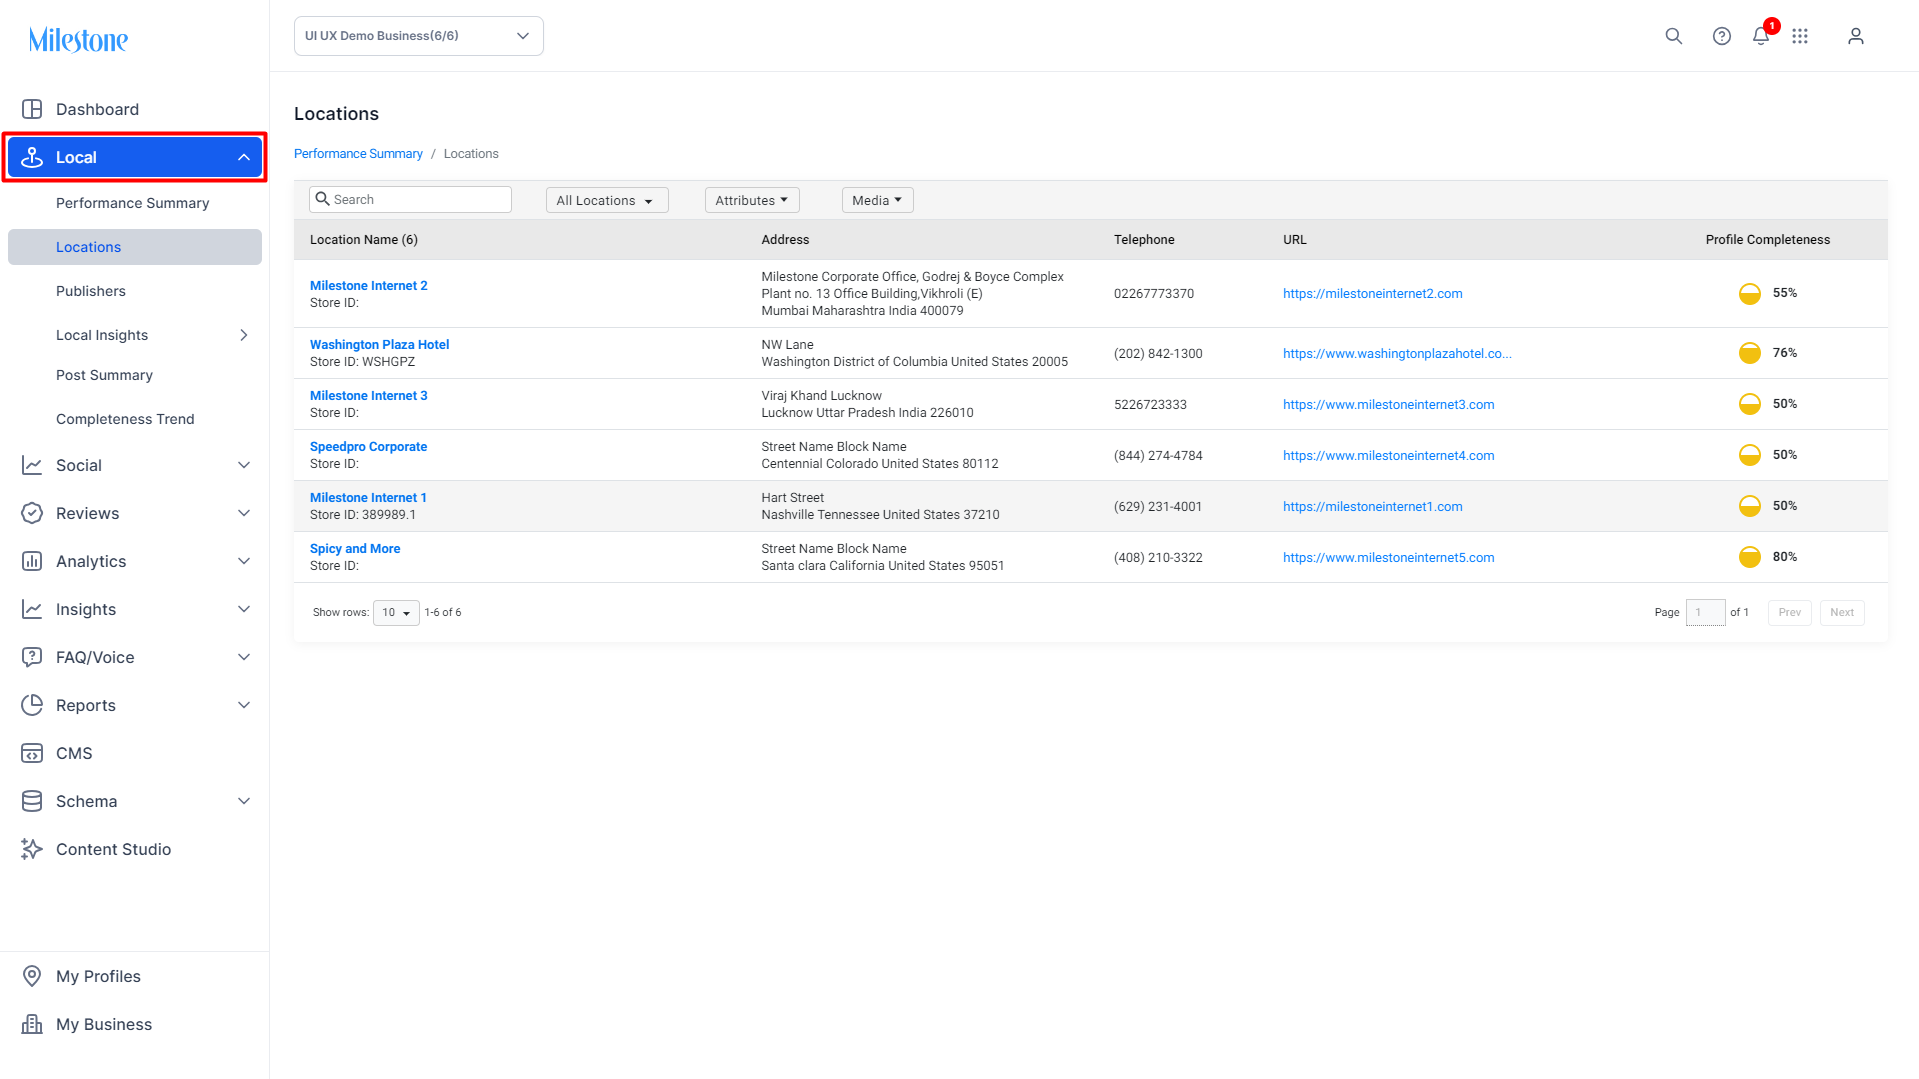Expand the Schema section chevron
1919x1079 pixels.
pyautogui.click(x=244, y=801)
